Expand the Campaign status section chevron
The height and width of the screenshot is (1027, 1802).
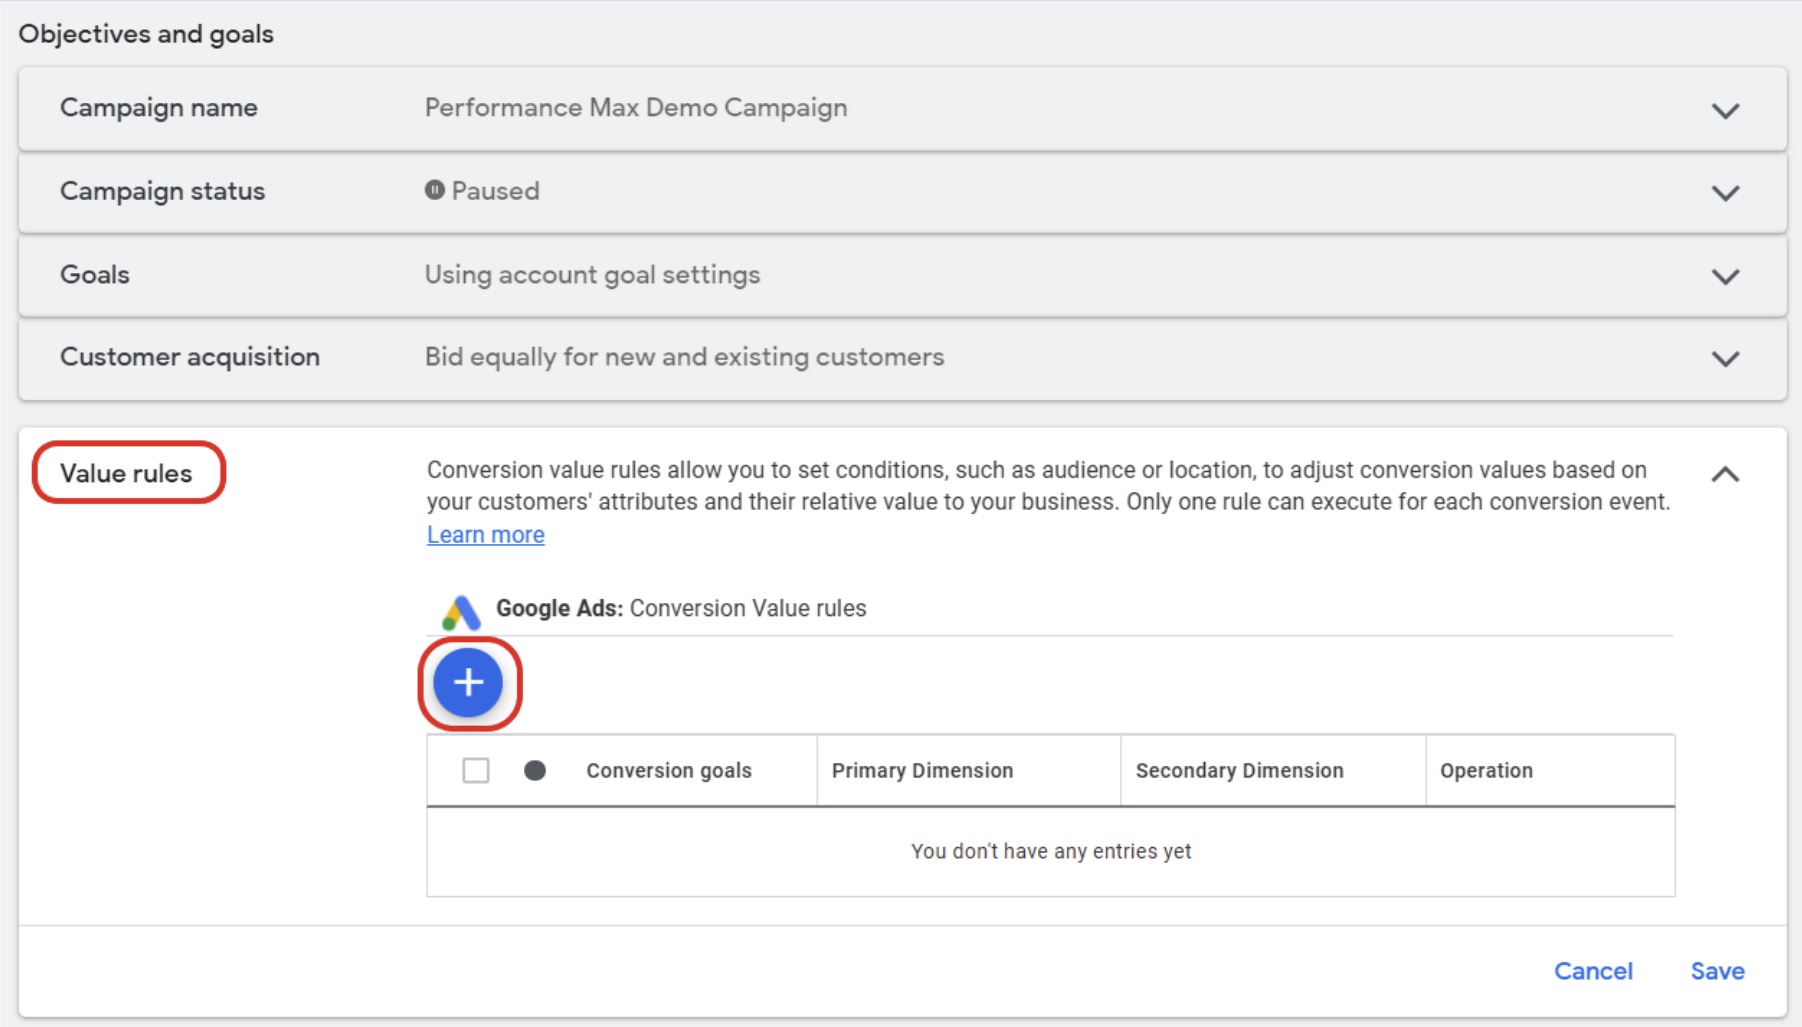[1725, 193]
